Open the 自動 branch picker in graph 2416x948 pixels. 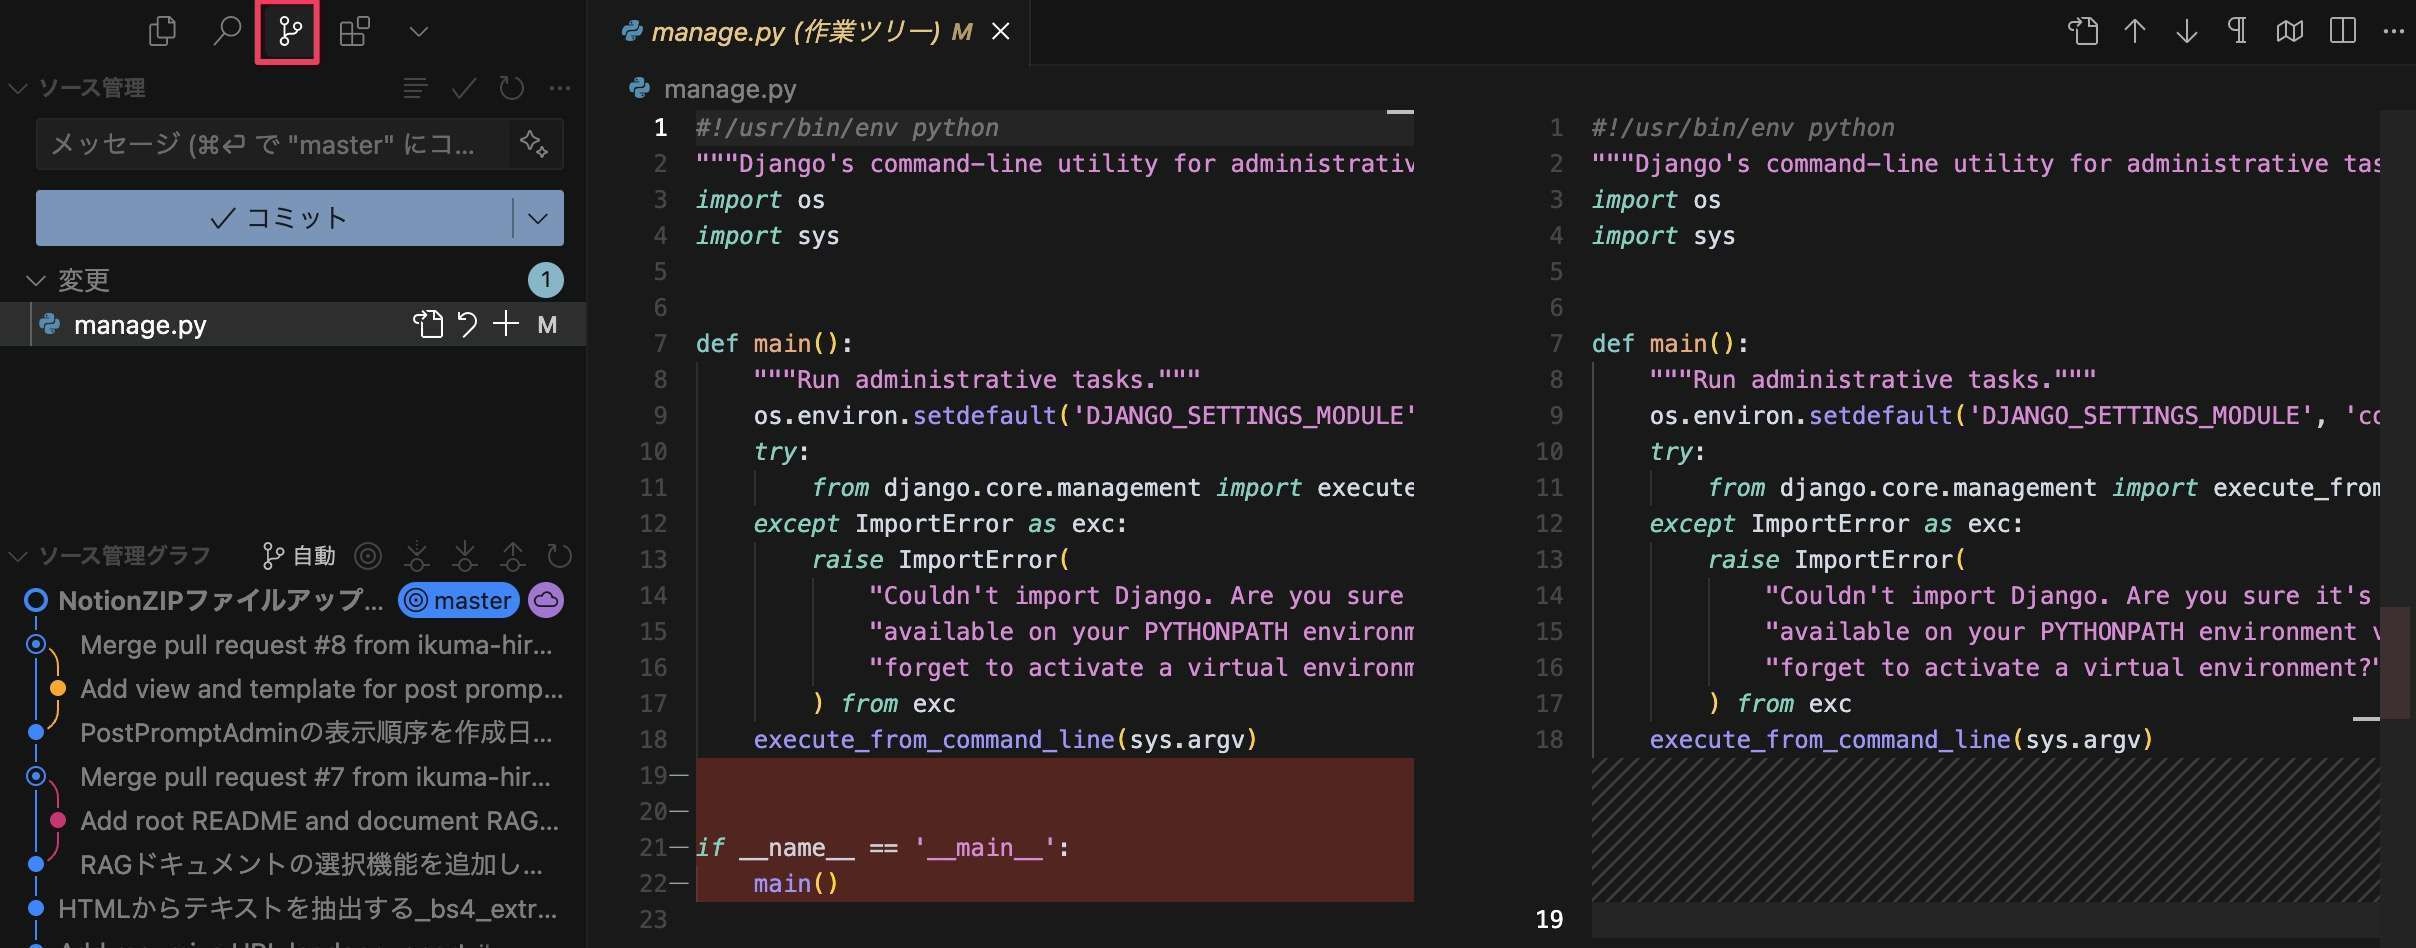pyautogui.click(x=298, y=556)
